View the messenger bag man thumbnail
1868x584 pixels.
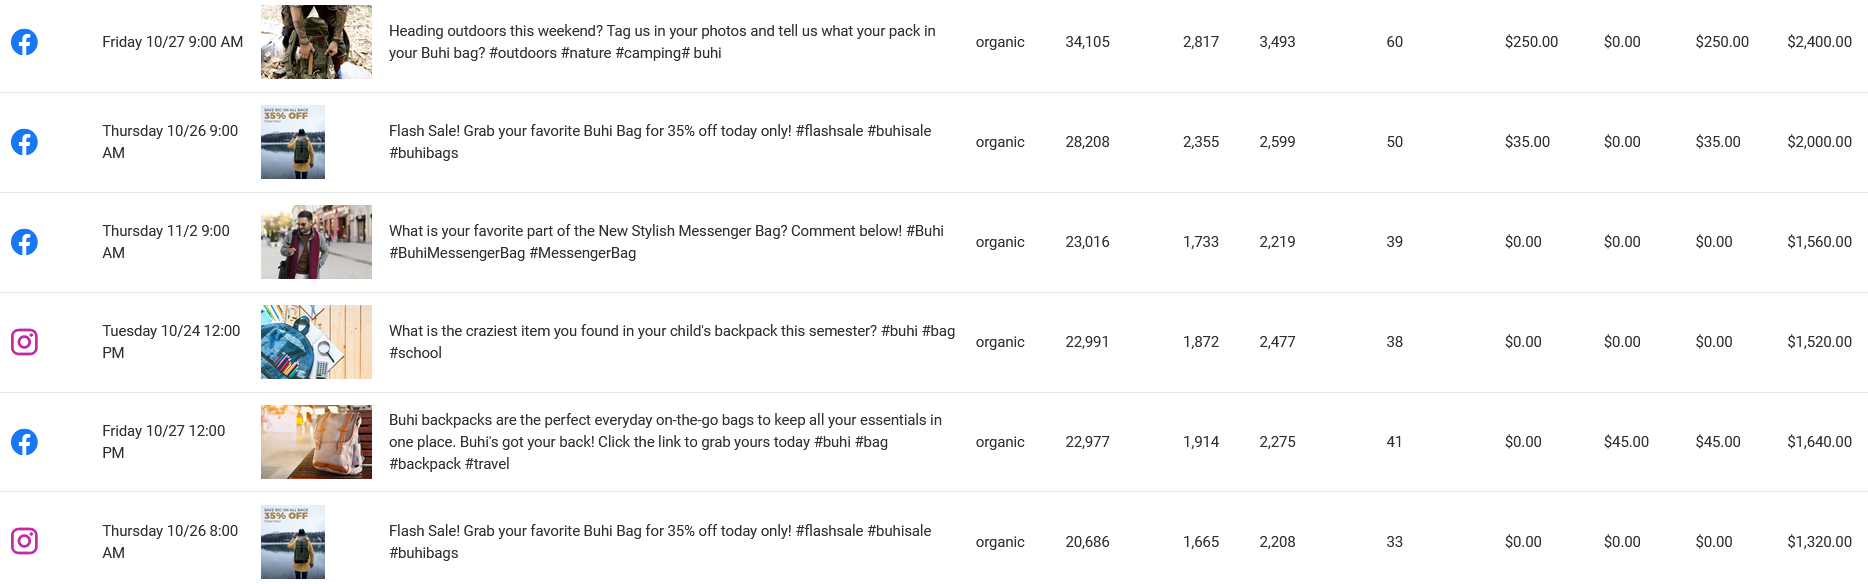pyautogui.click(x=316, y=242)
